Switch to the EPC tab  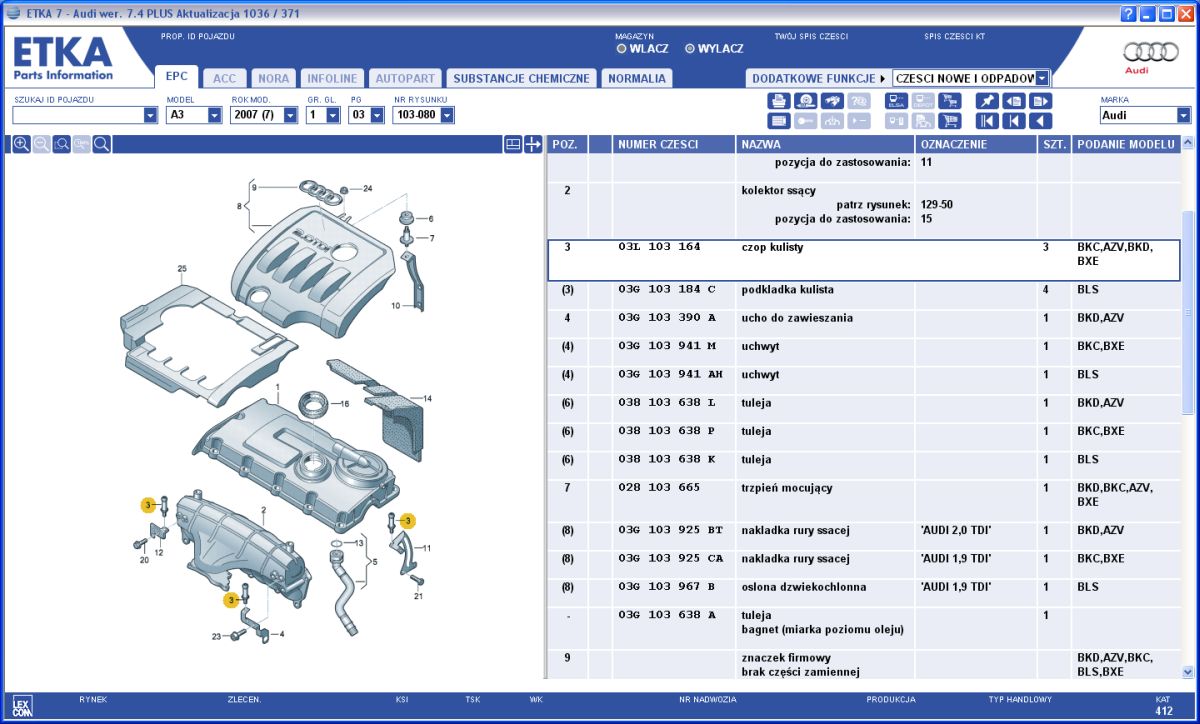point(176,76)
